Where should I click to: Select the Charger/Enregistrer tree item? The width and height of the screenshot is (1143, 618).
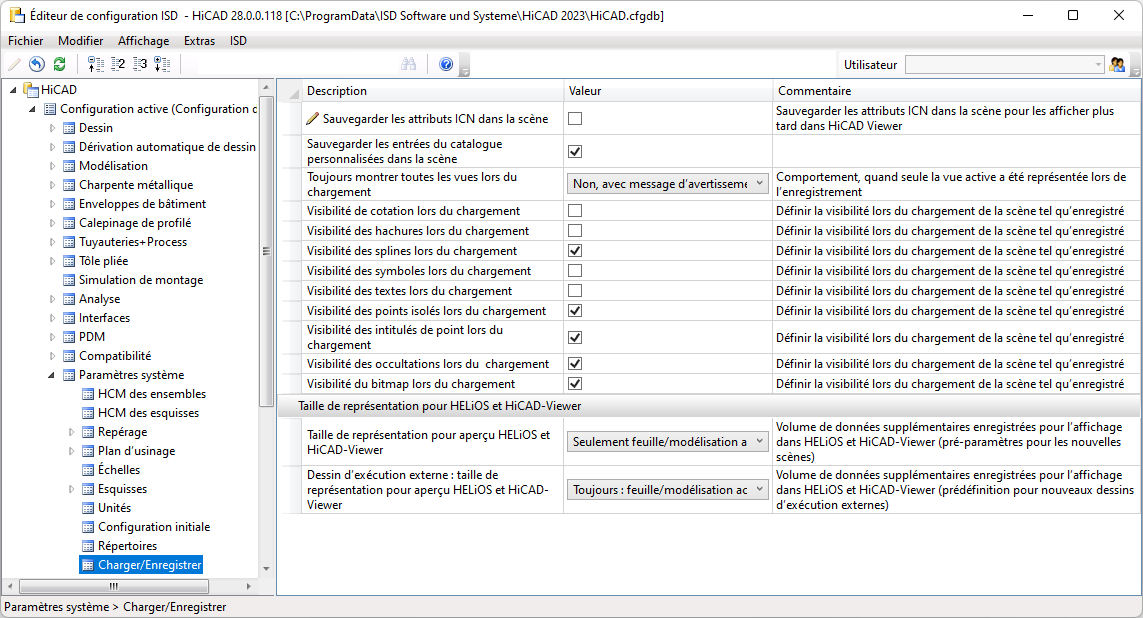coord(141,565)
